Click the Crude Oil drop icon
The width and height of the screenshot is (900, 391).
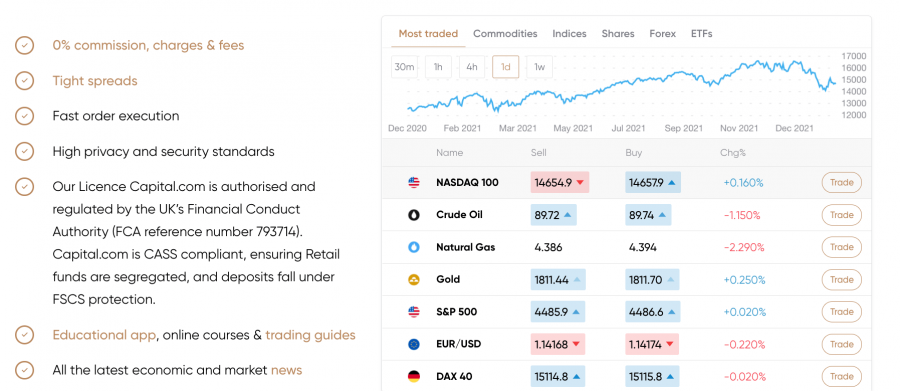coord(414,215)
